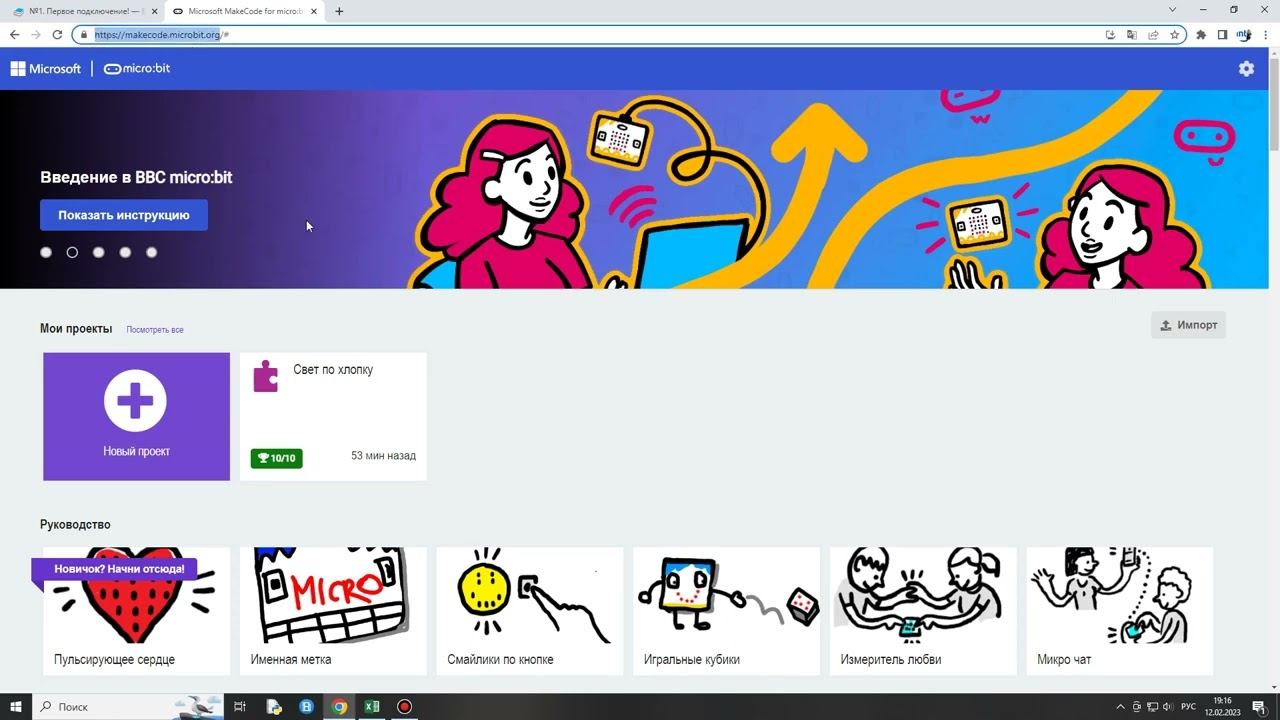
Task: Open Именная метка tutorial
Action: click(333, 611)
